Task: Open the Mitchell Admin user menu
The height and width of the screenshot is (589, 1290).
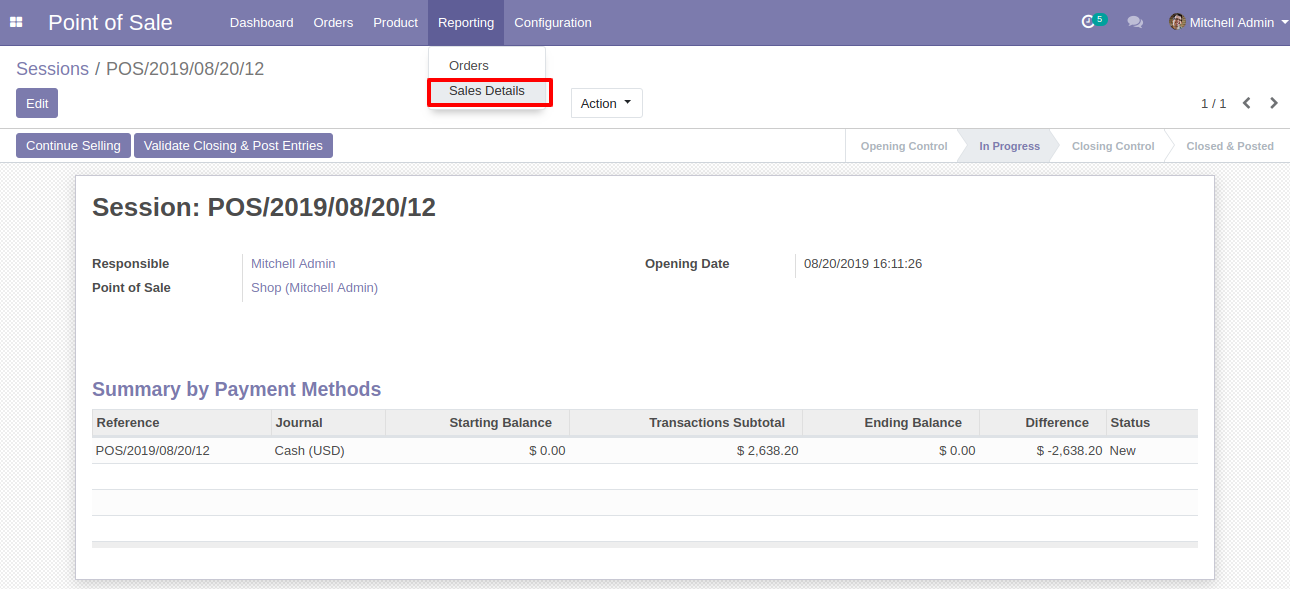Action: pos(1229,22)
